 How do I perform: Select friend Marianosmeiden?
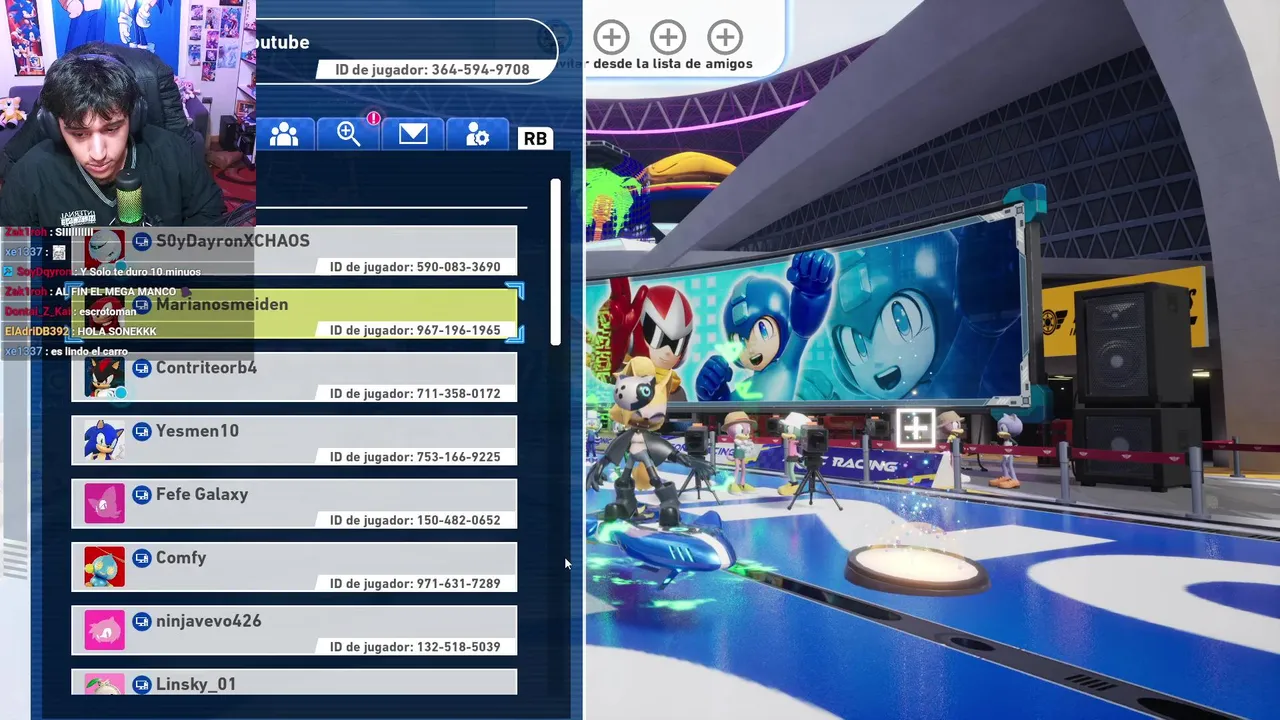point(294,314)
